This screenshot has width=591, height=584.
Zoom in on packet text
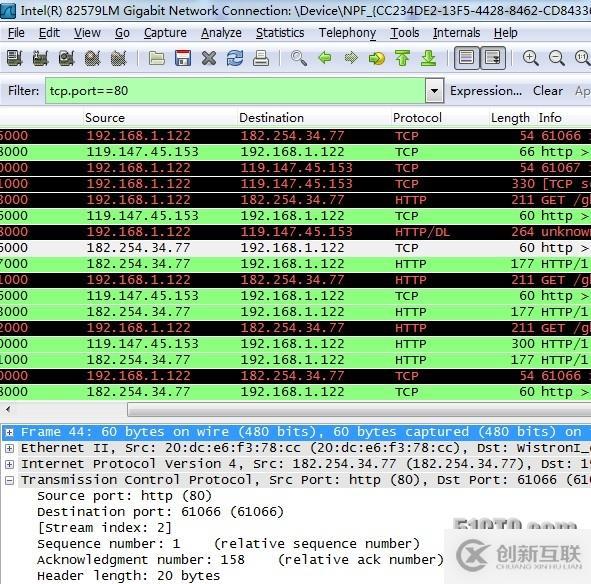[531, 58]
